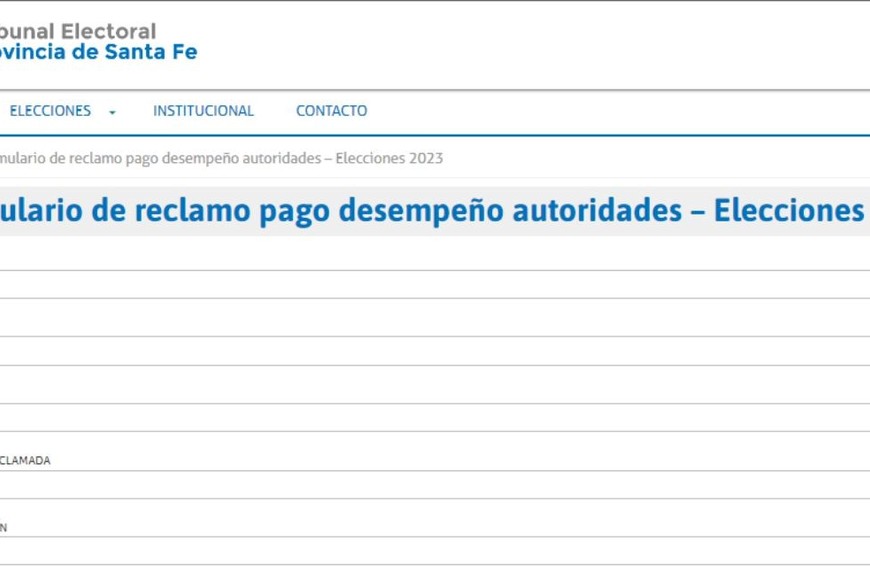Open the ELECCIONES menu

50,111
